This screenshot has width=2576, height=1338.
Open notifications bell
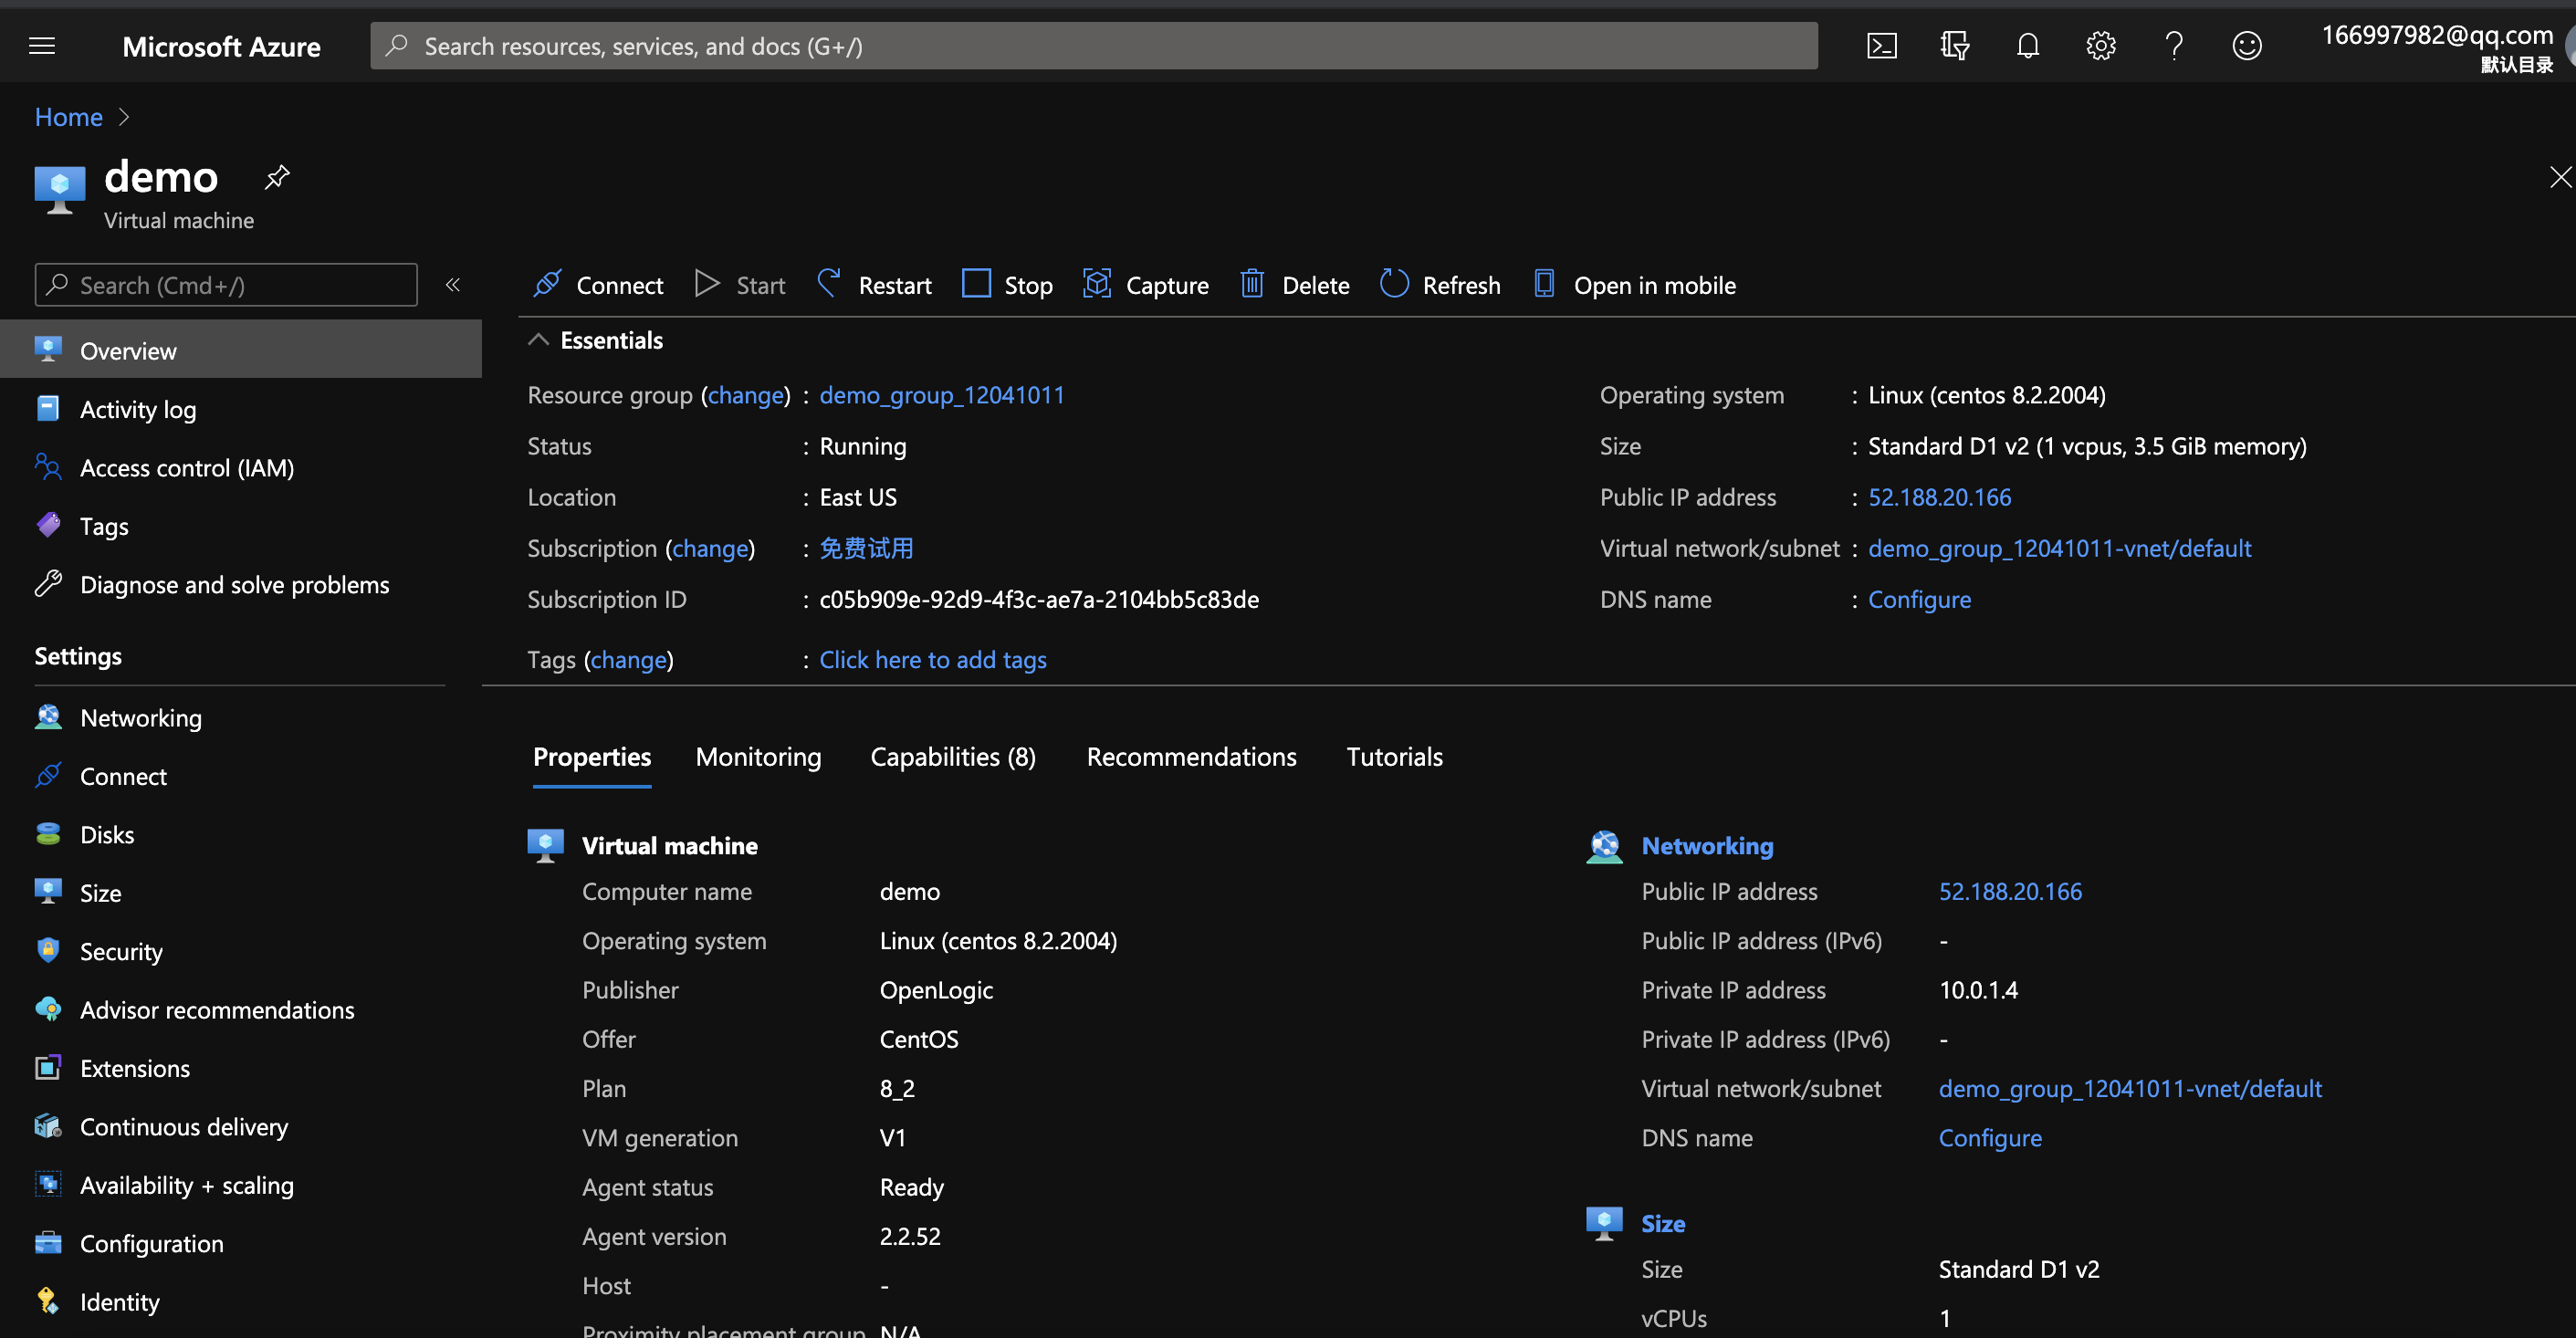coord(2027,46)
